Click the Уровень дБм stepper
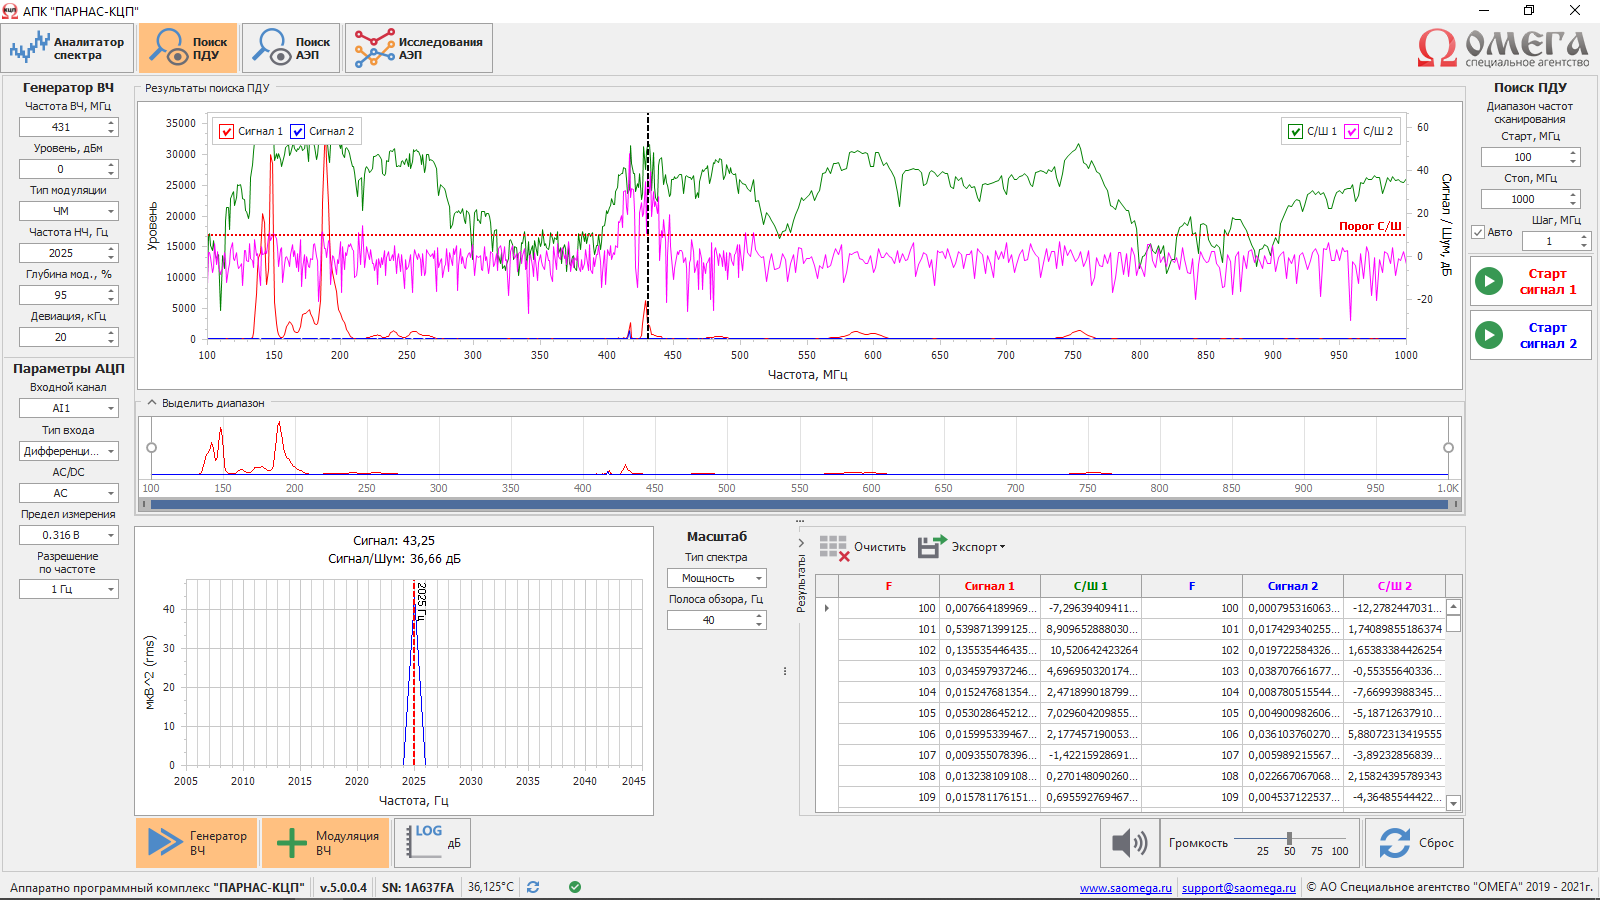This screenshot has height=900, width=1600. pyautogui.click(x=112, y=169)
